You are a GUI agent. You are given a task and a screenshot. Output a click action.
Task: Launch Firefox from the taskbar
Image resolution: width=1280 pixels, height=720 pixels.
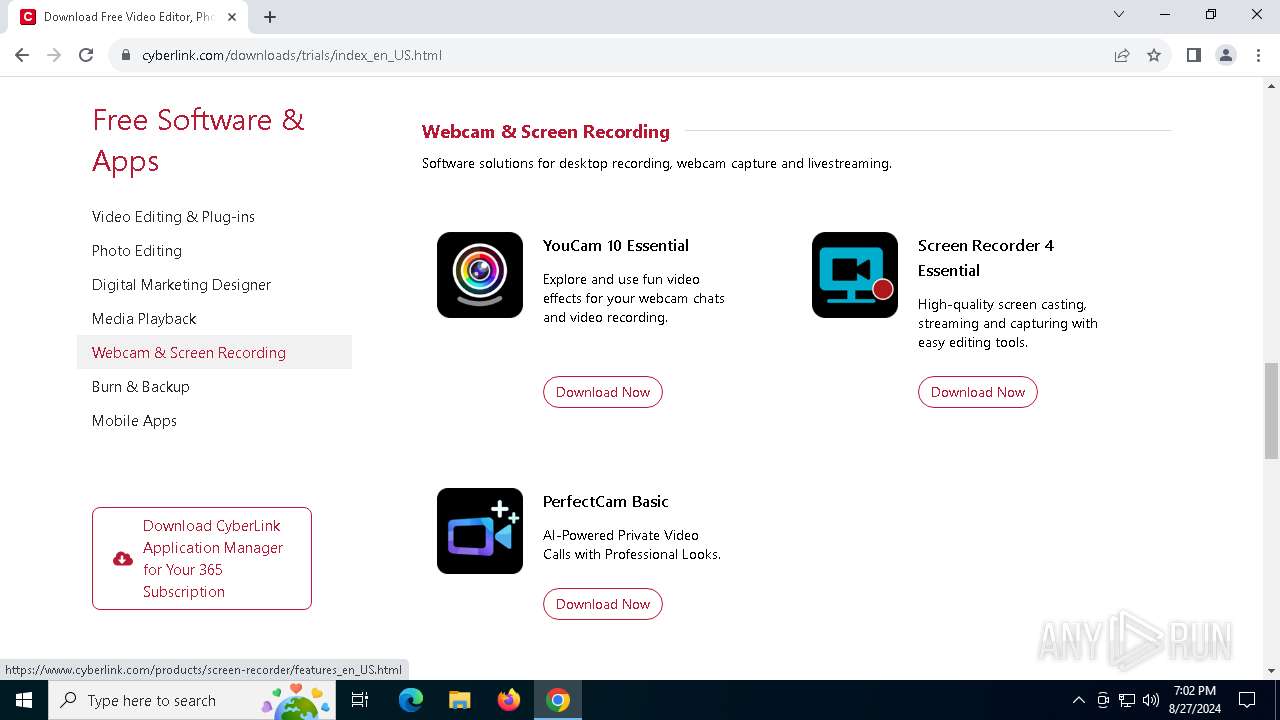tap(509, 700)
